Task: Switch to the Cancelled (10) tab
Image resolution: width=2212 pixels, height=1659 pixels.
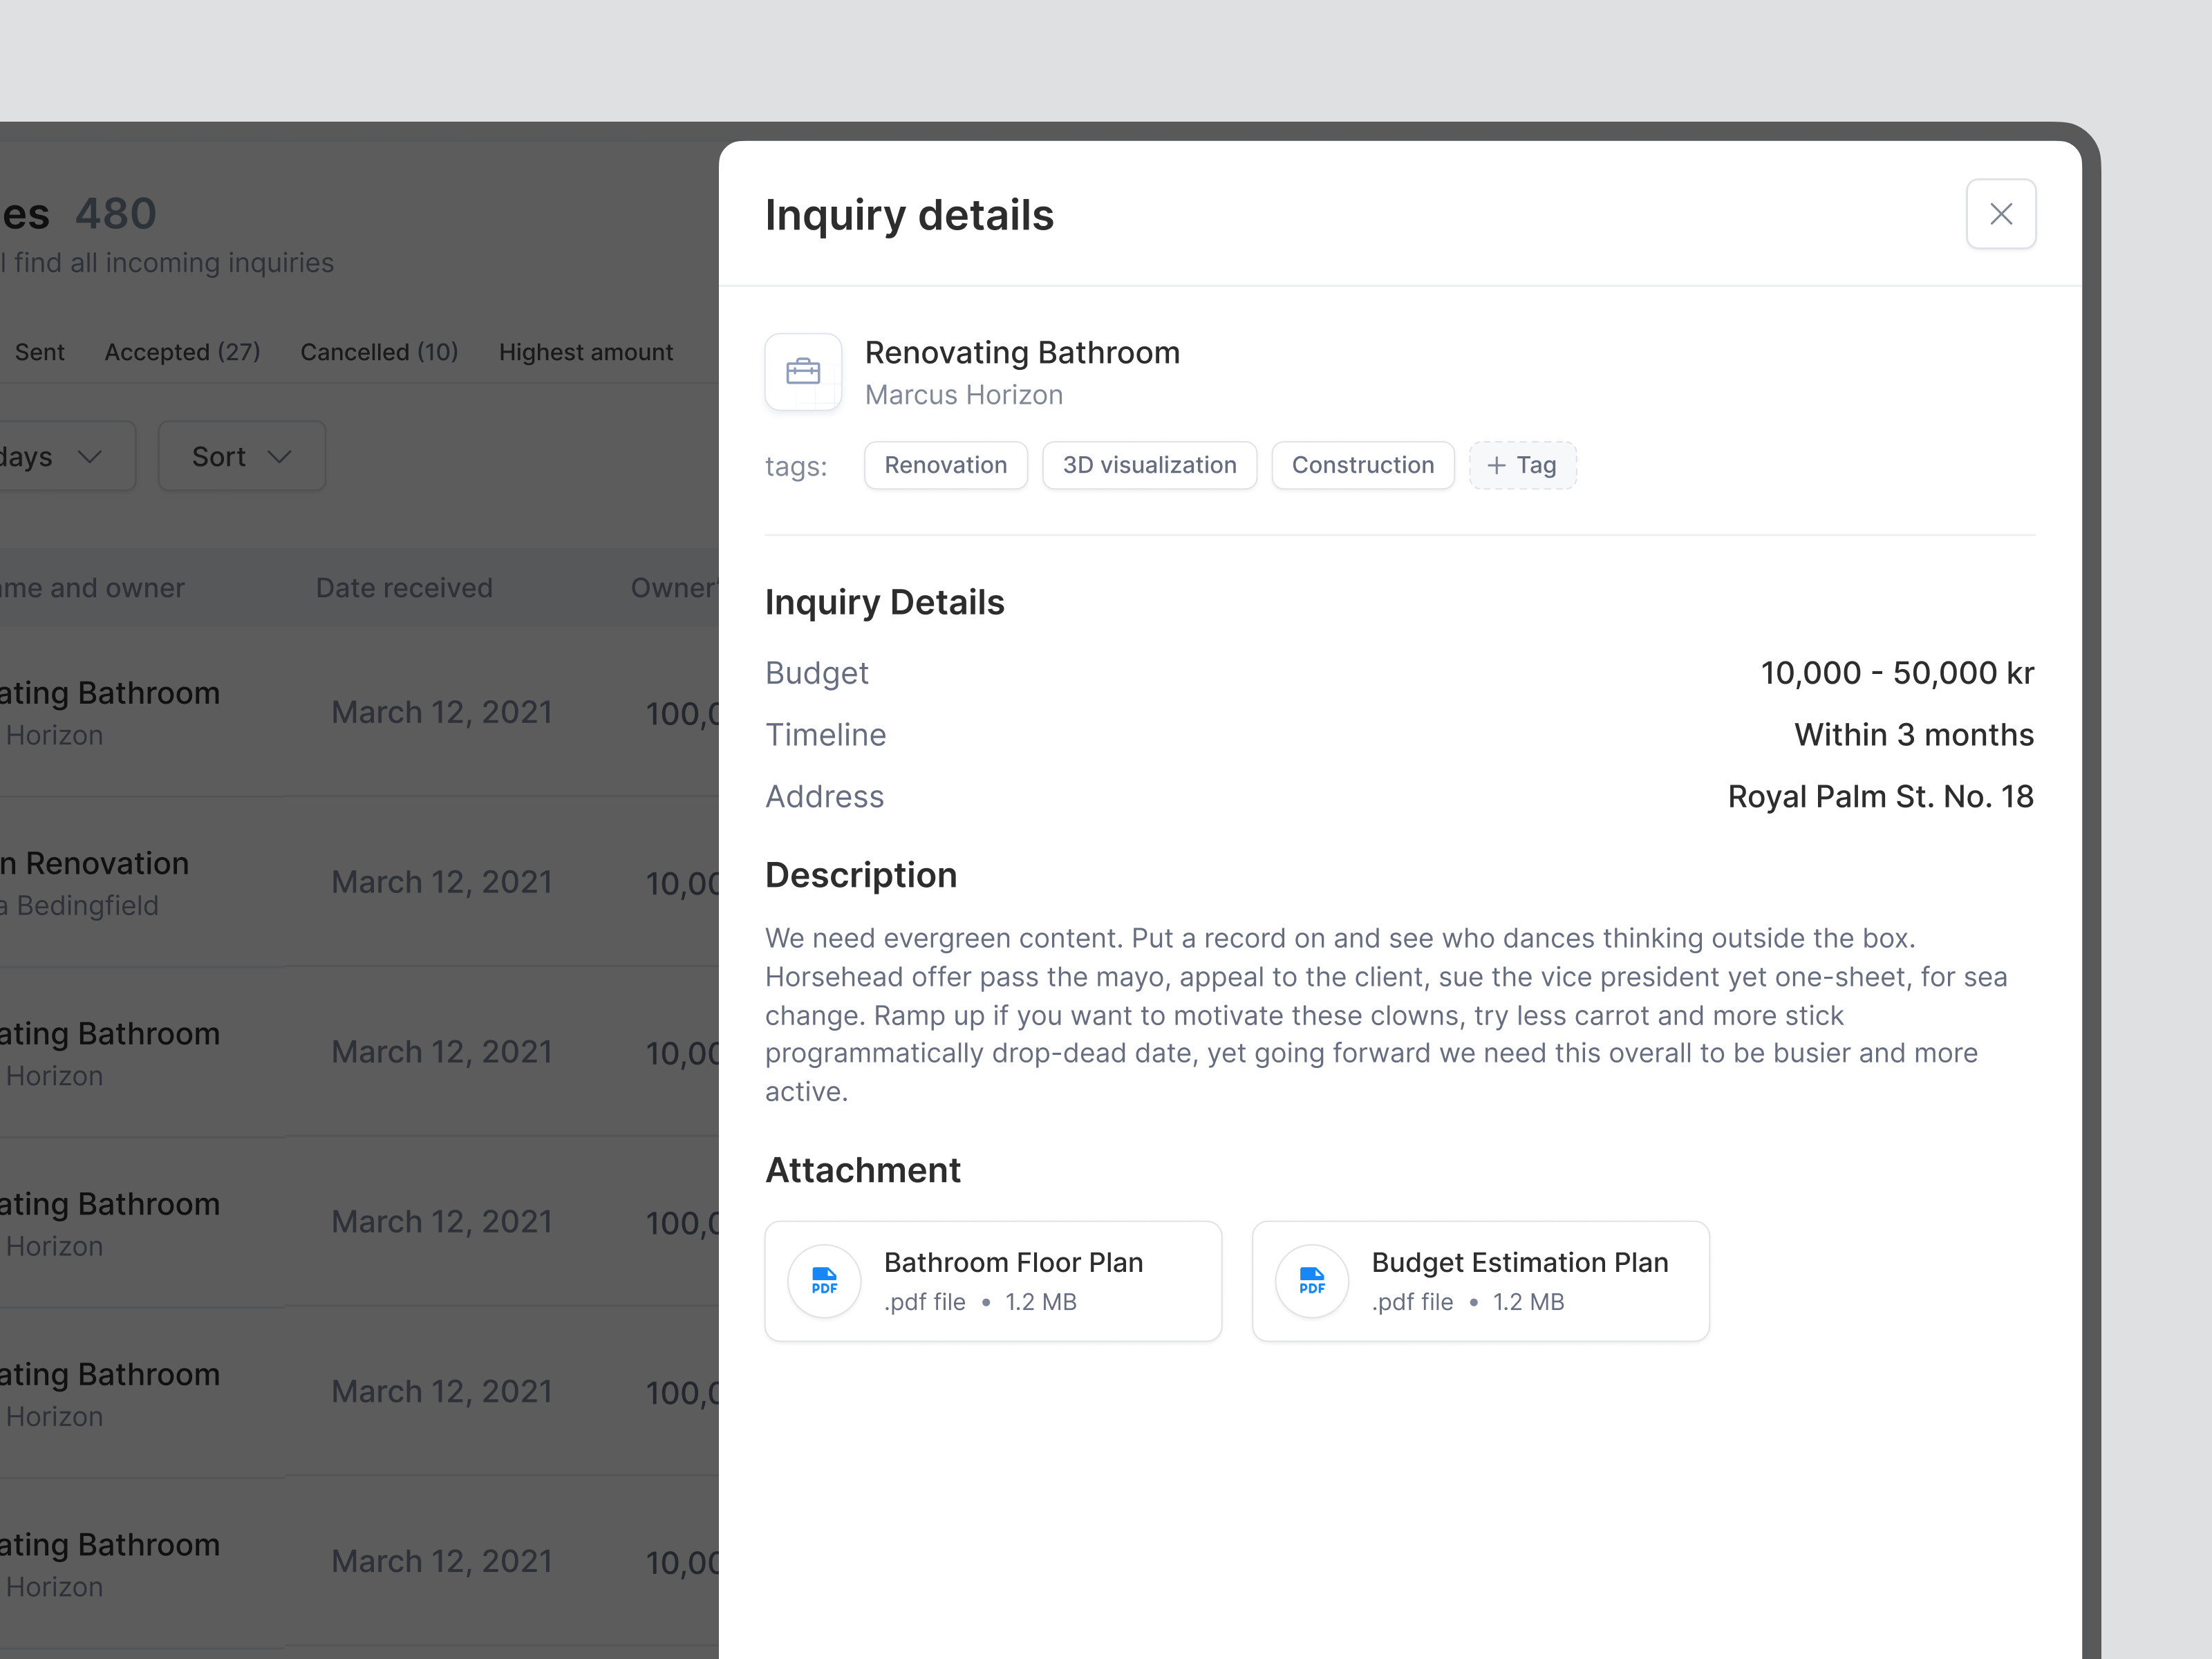Action: point(379,352)
